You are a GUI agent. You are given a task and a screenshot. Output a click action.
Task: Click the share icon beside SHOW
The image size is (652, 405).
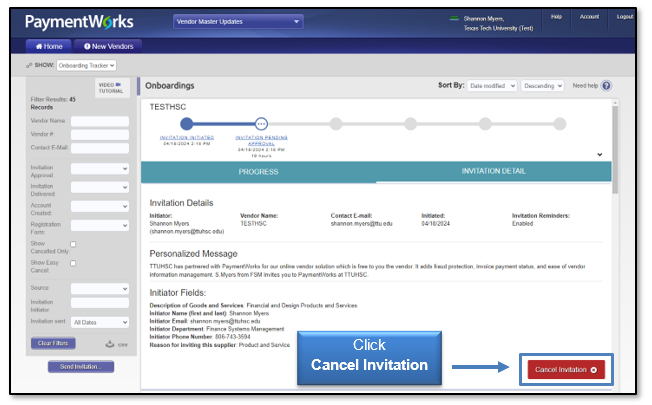29,65
